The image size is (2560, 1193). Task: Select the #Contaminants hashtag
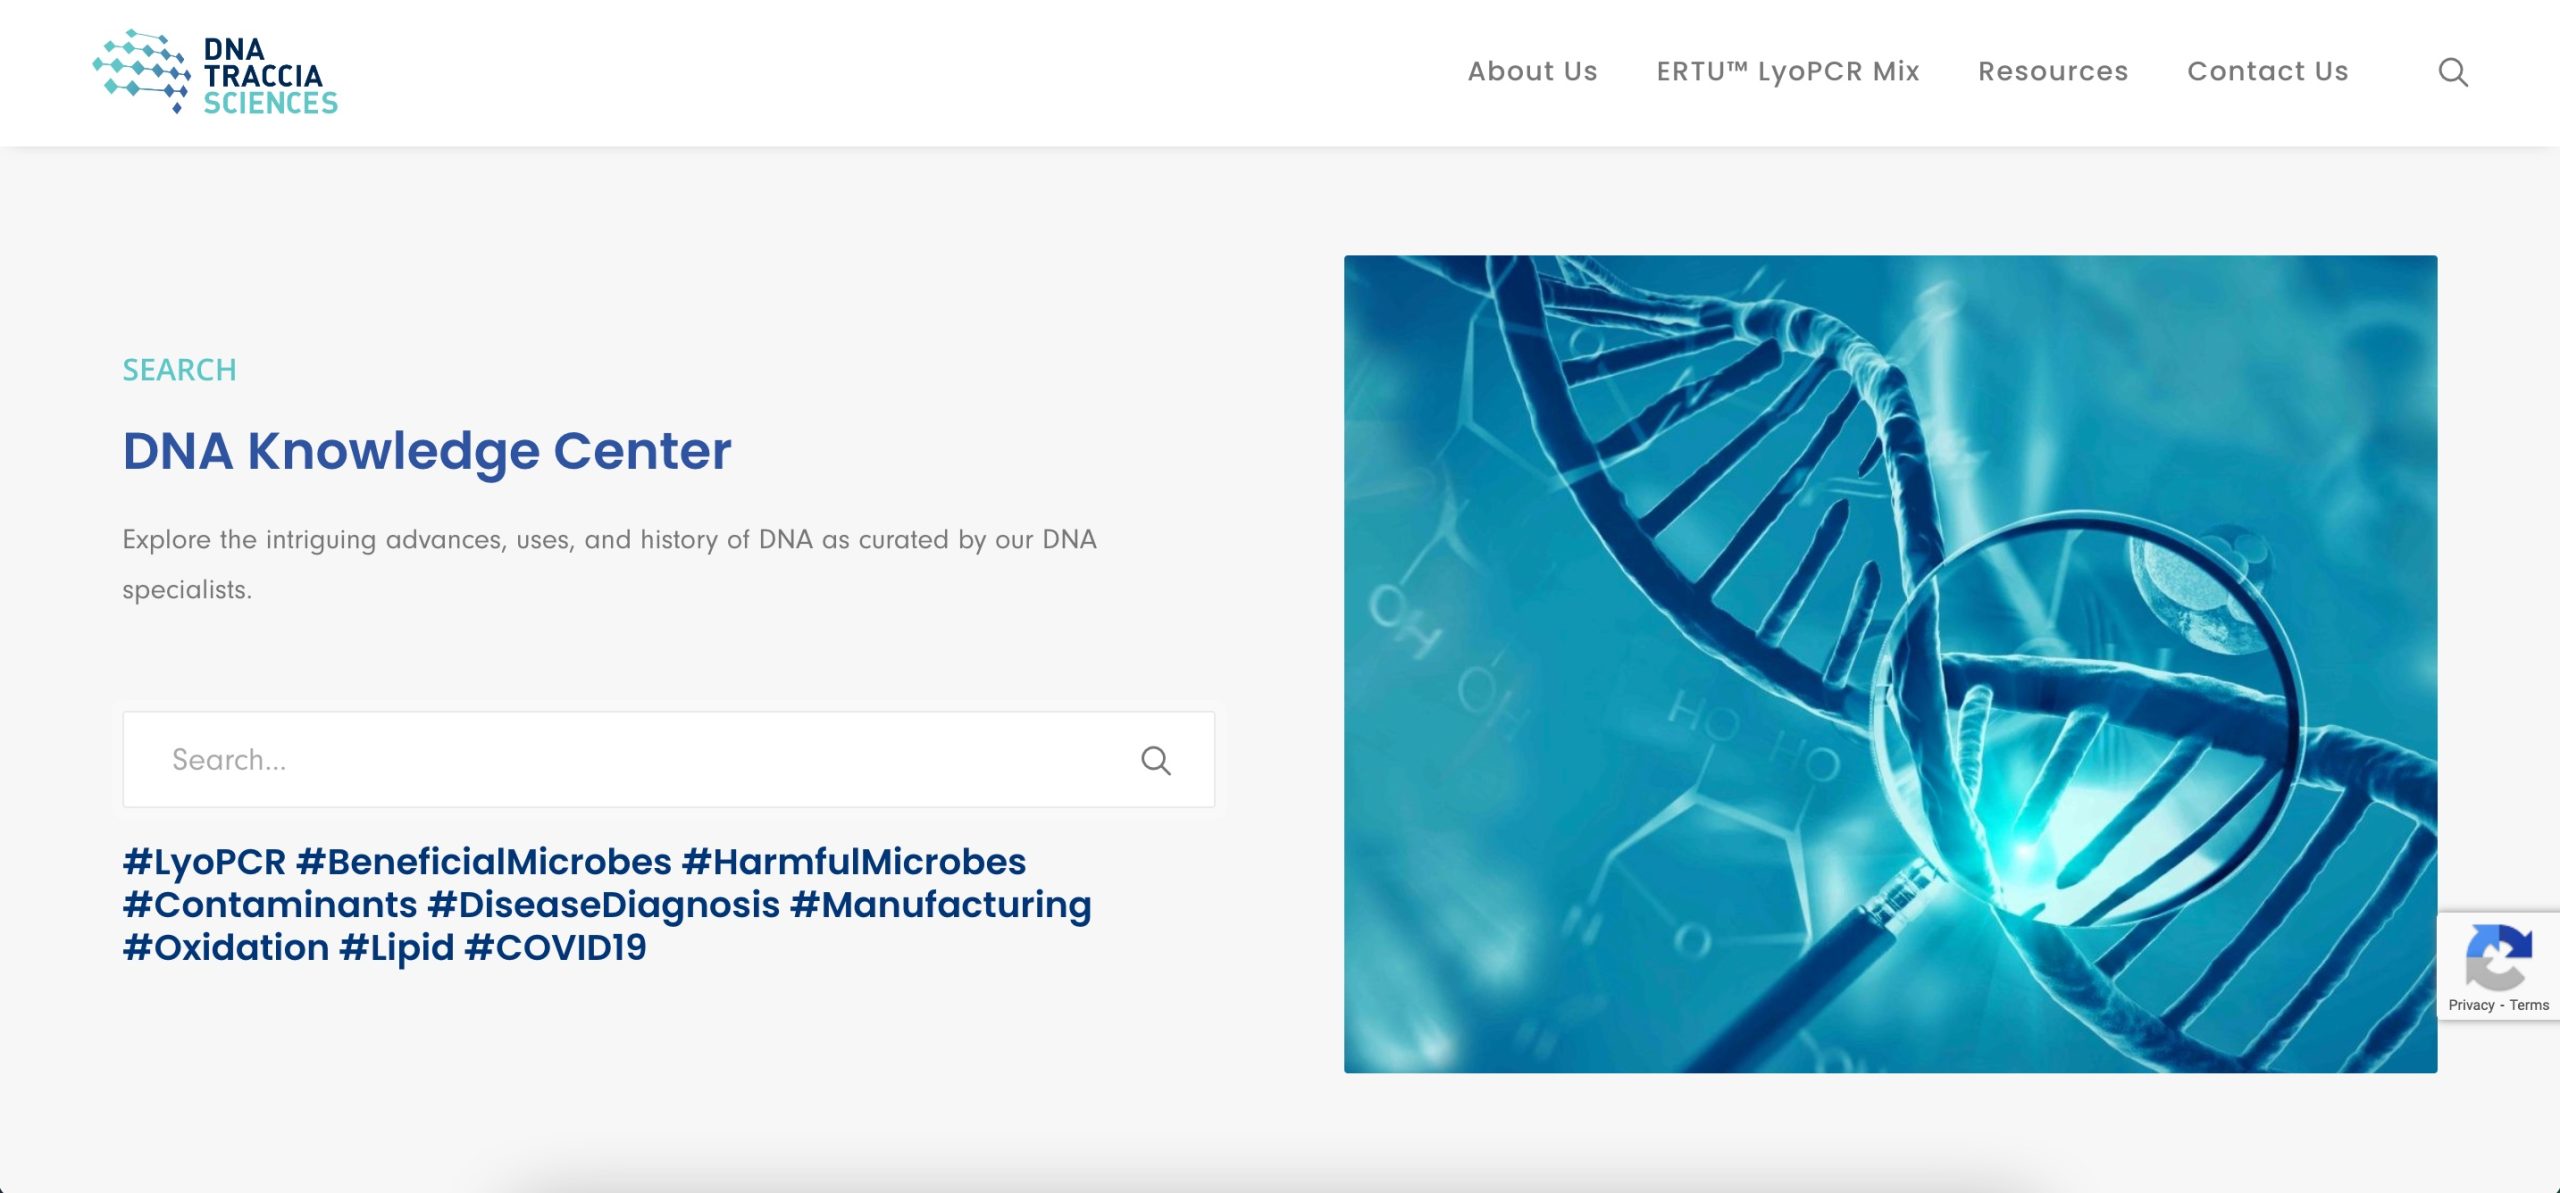(270, 905)
